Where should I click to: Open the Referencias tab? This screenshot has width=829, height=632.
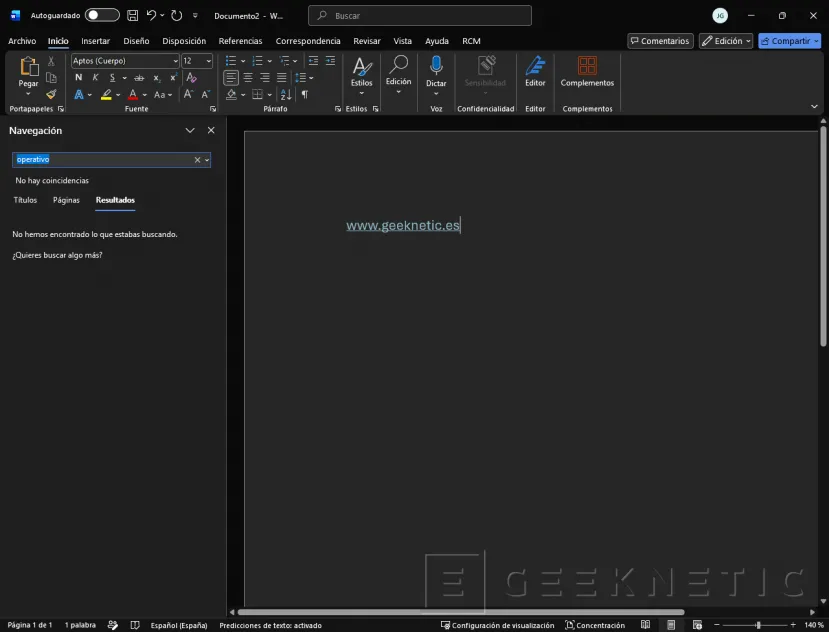(241, 41)
